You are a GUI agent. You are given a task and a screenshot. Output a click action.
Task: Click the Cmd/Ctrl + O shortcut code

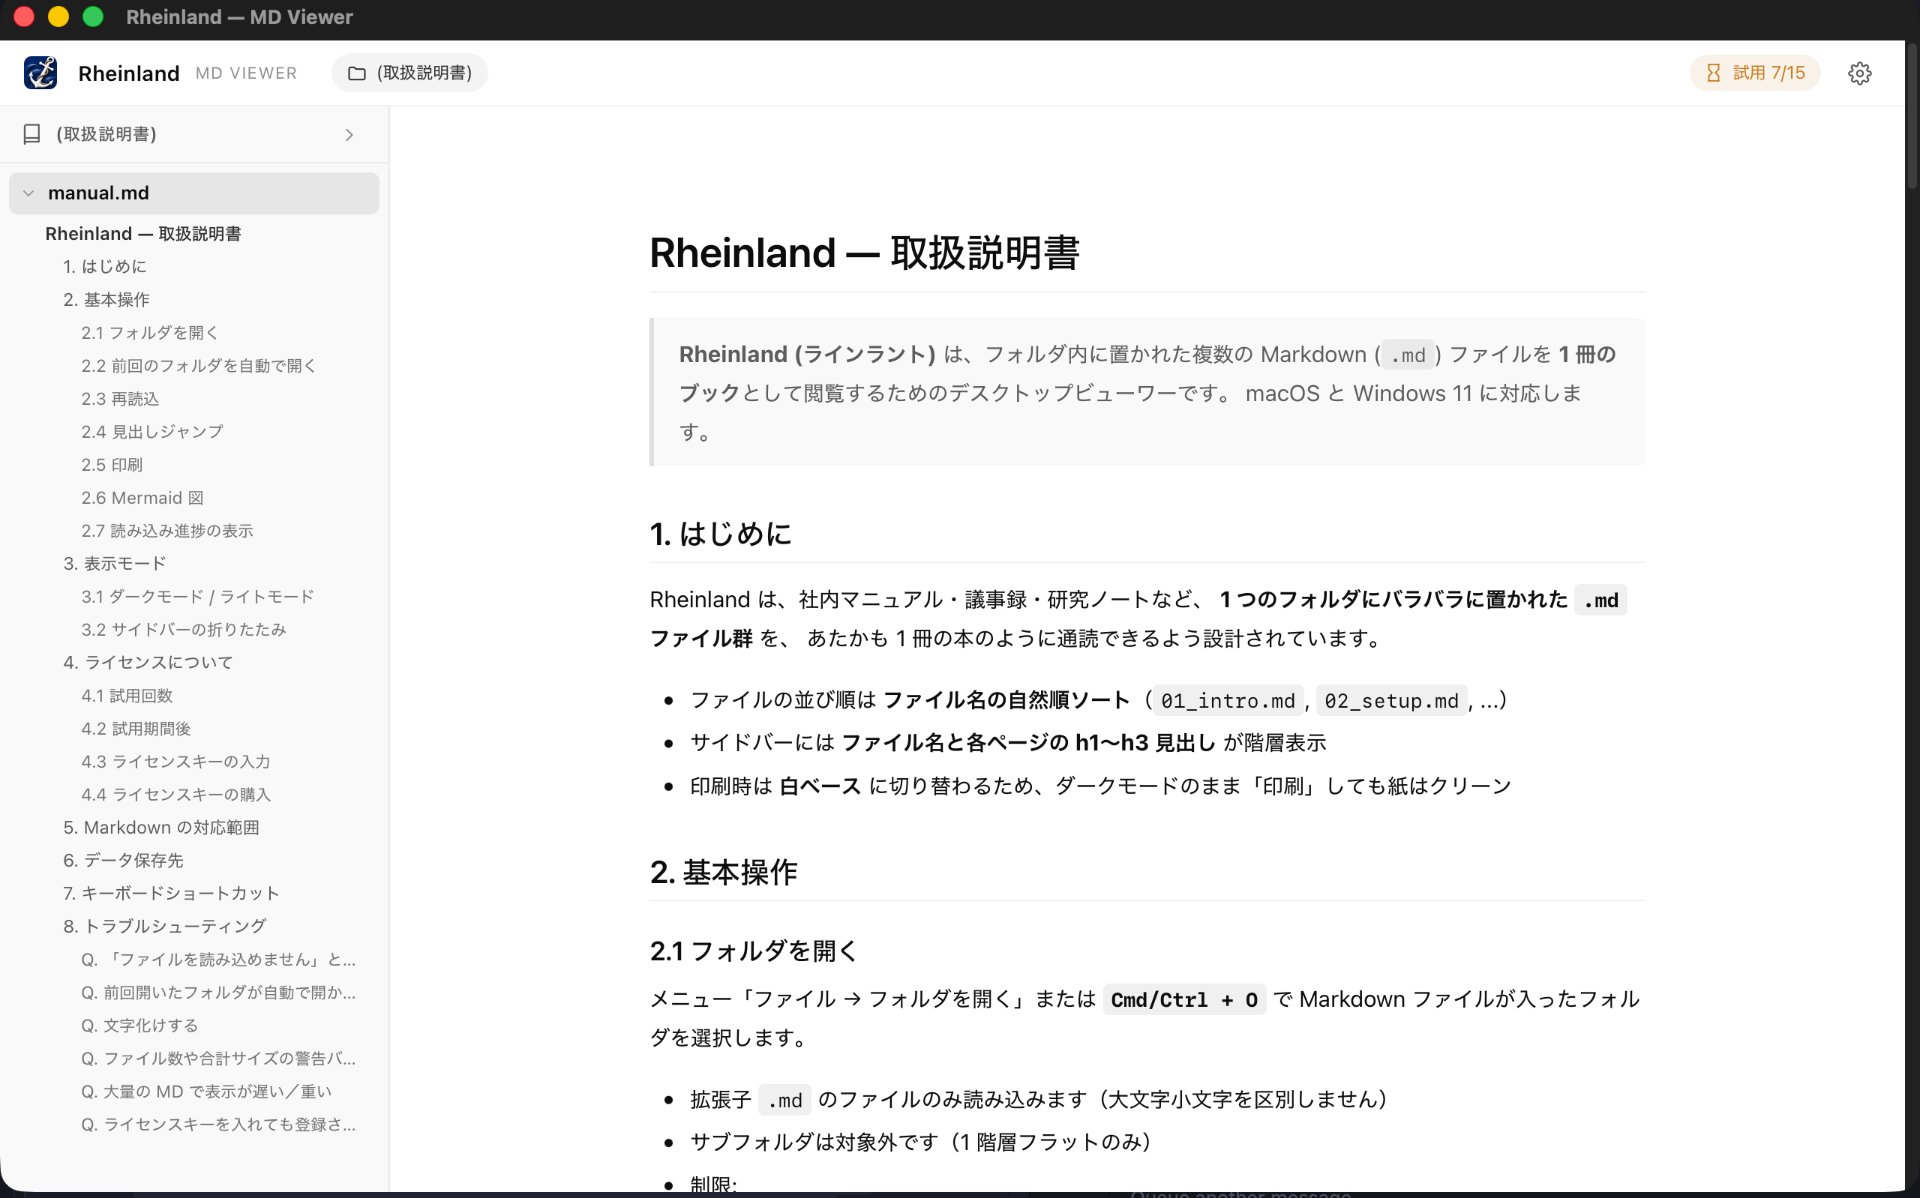click(x=1184, y=1000)
